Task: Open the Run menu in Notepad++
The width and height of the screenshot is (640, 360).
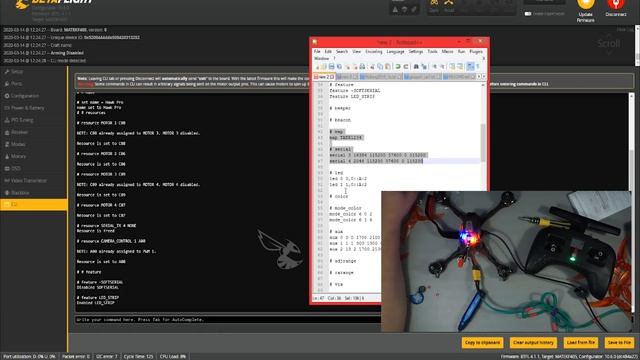Action: click(461, 52)
